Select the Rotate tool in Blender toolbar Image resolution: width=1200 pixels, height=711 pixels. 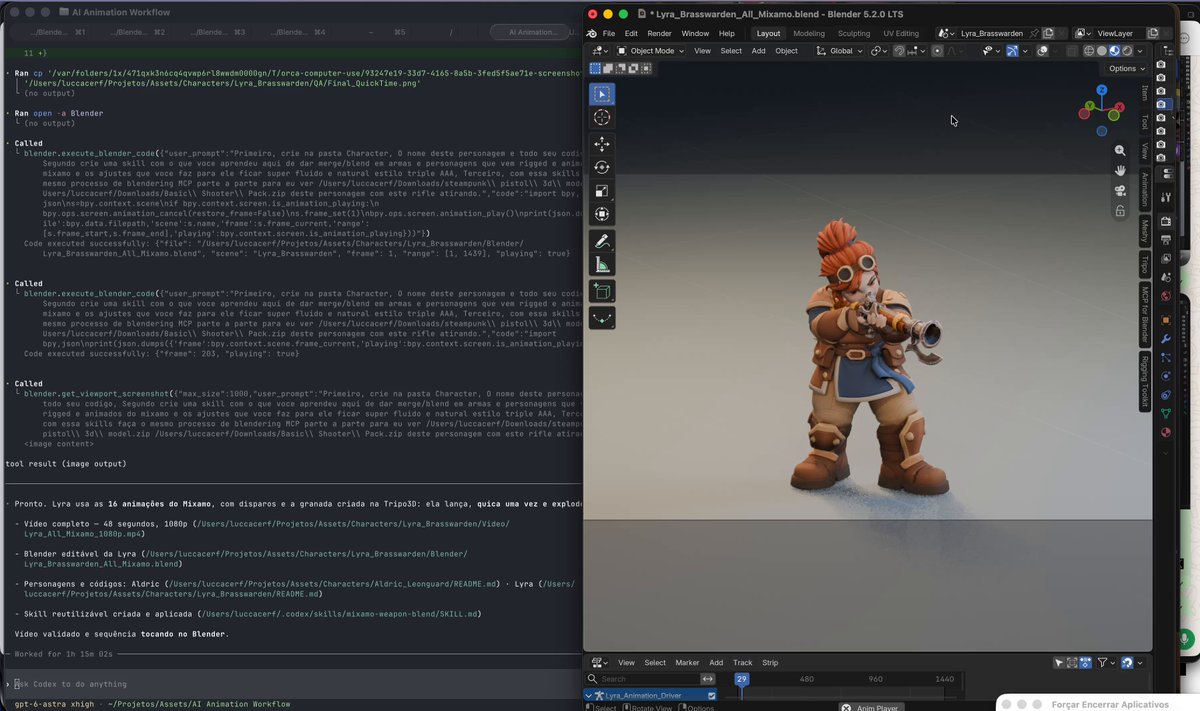pos(602,167)
